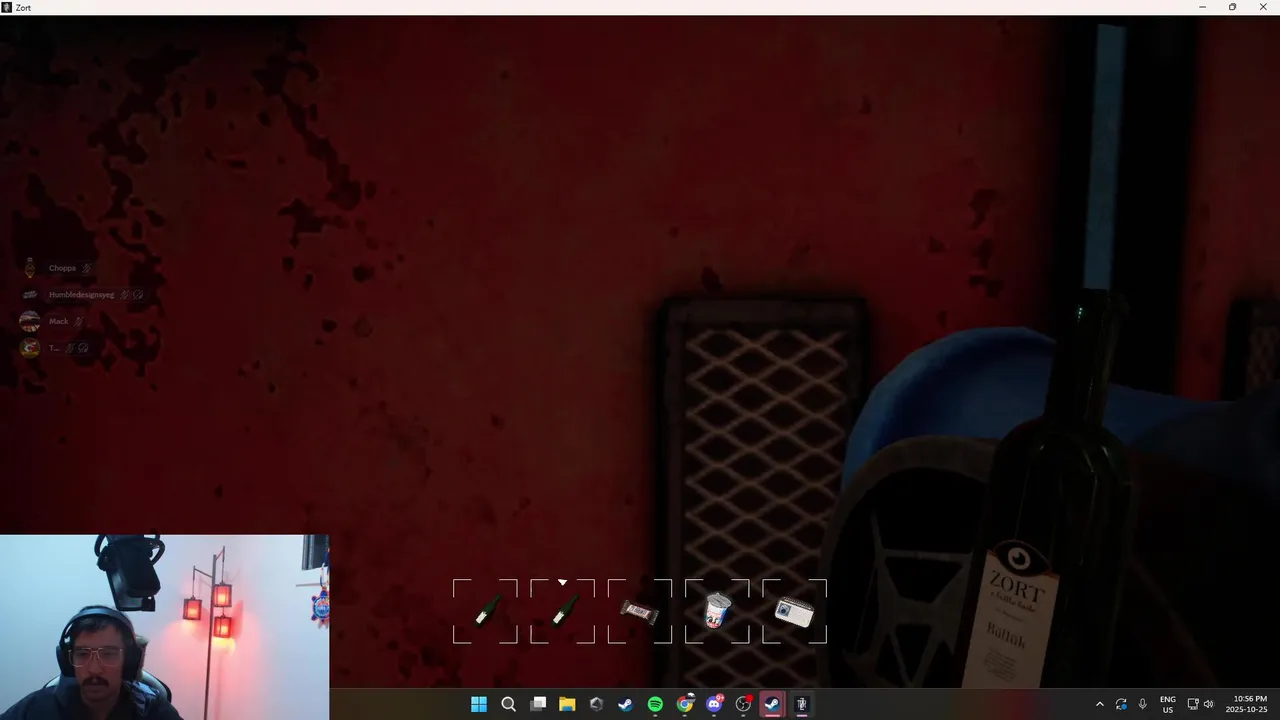Open Discord from the taskbar

pos(714,704)
